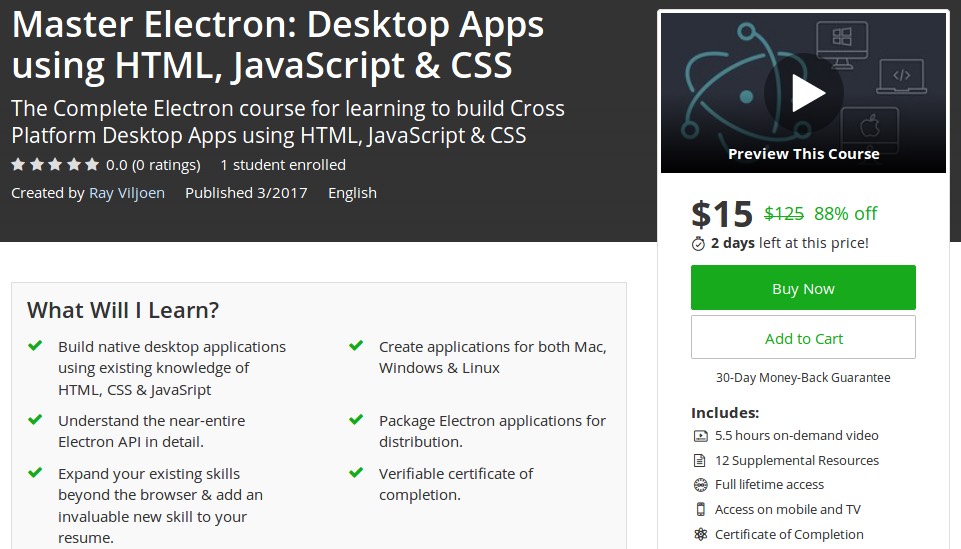
Task: Open Ray Viljoen's instructor profile
Action: tap(127, 193)
